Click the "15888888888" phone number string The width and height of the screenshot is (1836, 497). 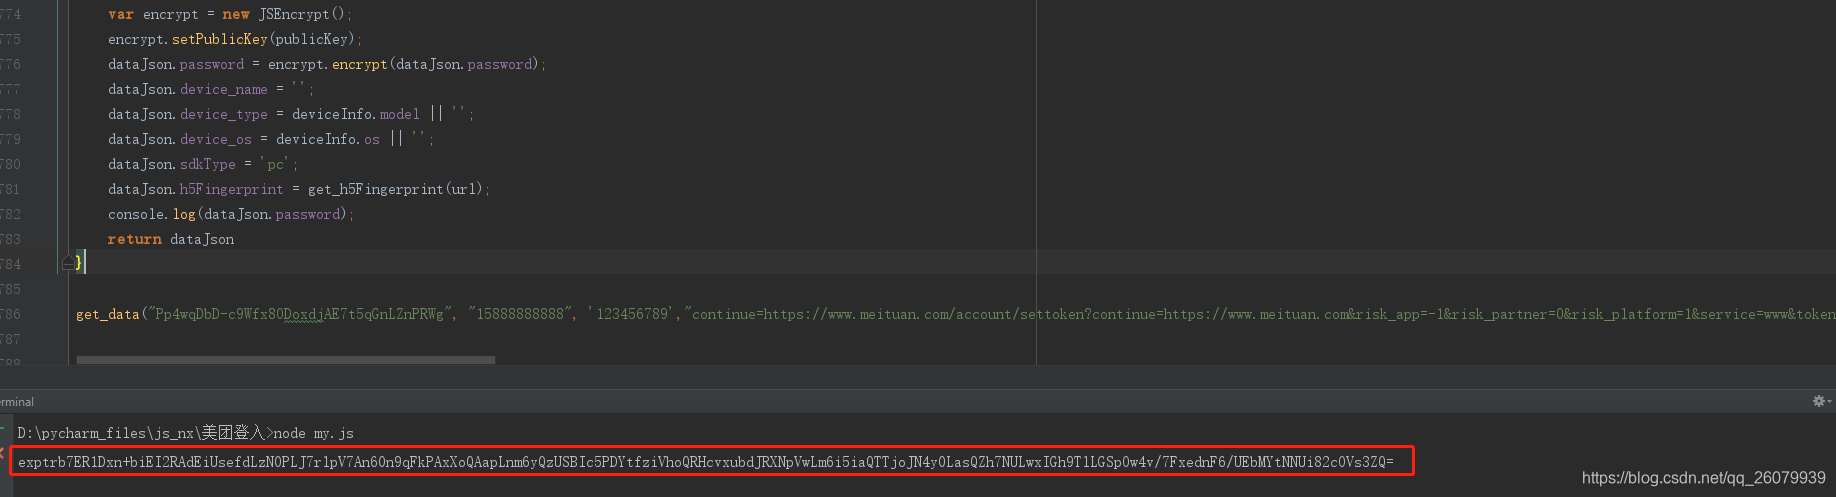(x=522, y=314)
